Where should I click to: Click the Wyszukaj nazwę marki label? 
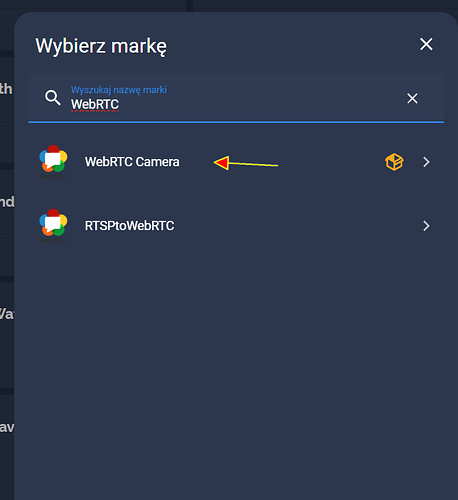click(119, 90)
